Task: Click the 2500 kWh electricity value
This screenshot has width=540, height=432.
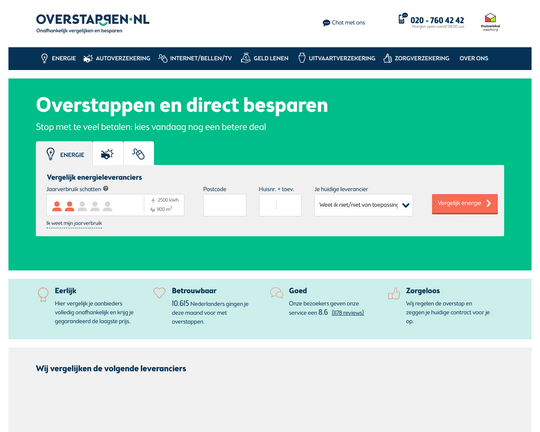Action: [x=168, y=200]
